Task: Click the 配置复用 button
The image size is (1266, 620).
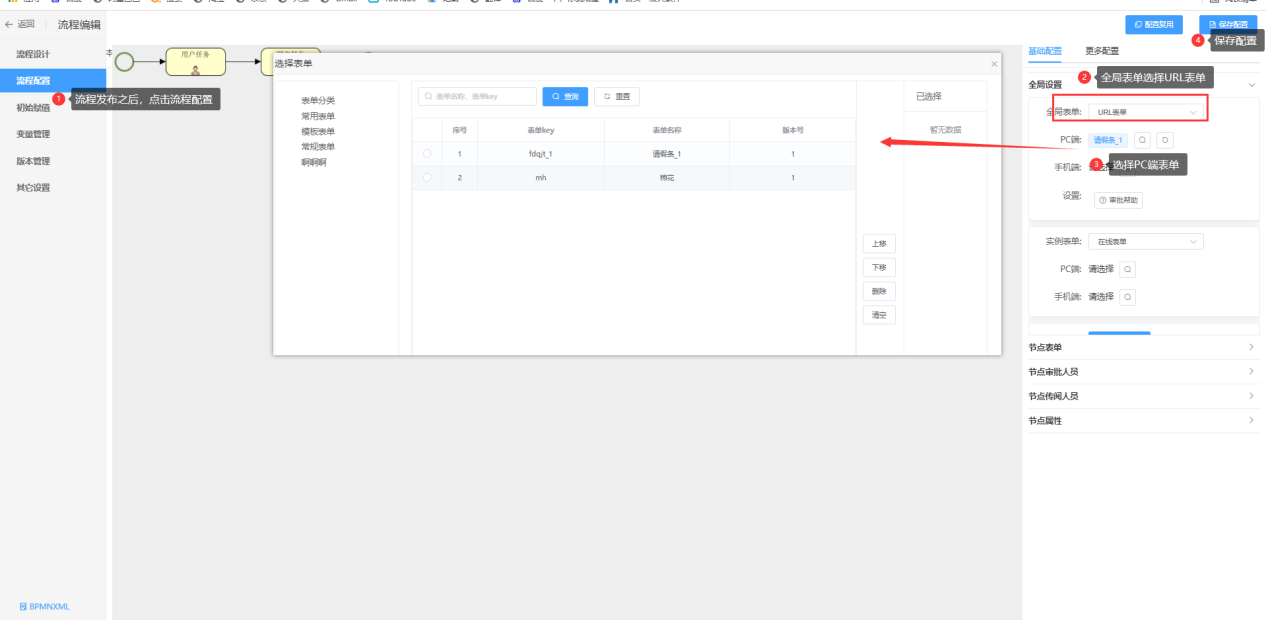Action: tap(1154, 24)
